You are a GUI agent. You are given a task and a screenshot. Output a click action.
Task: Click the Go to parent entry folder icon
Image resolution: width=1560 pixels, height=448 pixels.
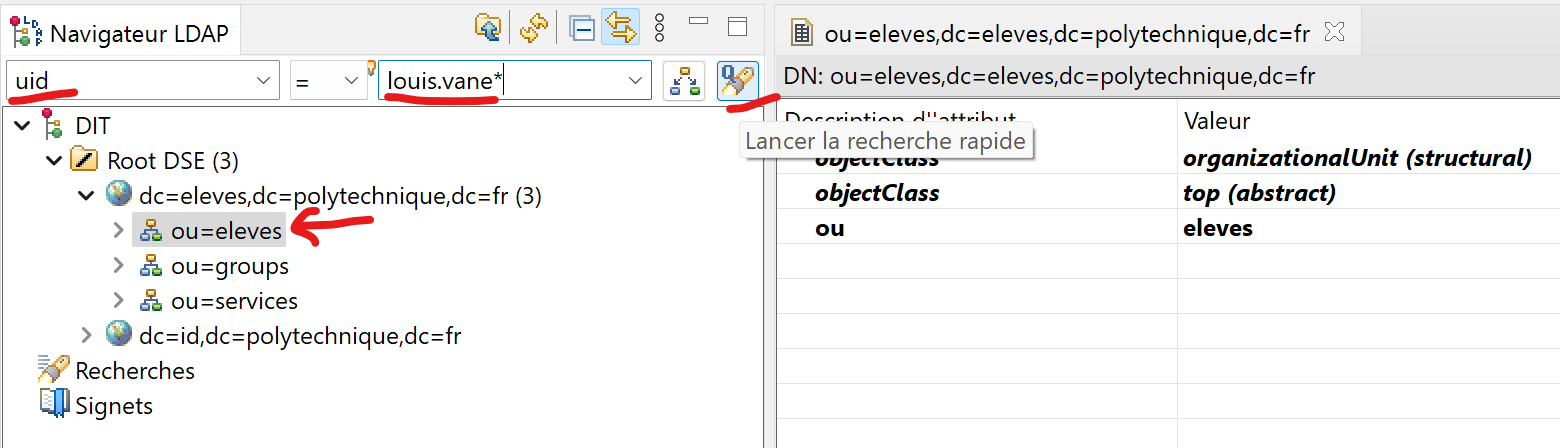coord(488,28)
